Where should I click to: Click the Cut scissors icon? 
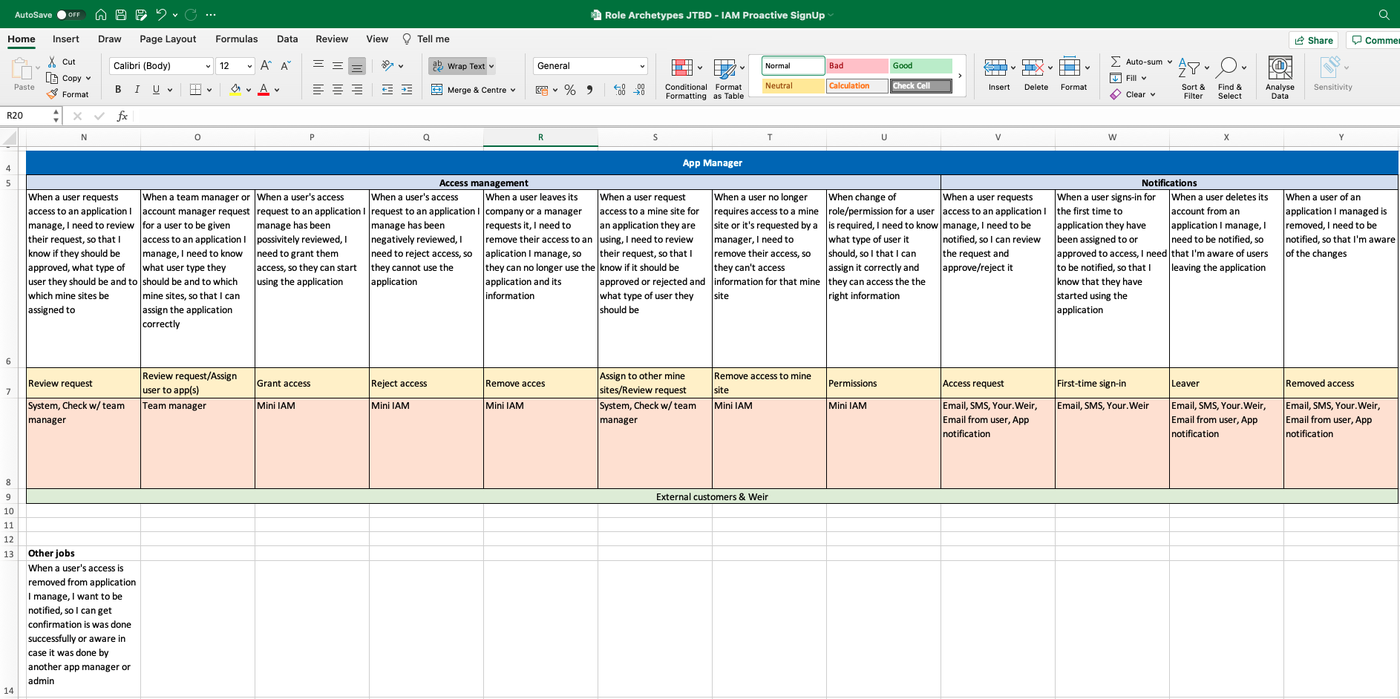[x=53, y=62]
